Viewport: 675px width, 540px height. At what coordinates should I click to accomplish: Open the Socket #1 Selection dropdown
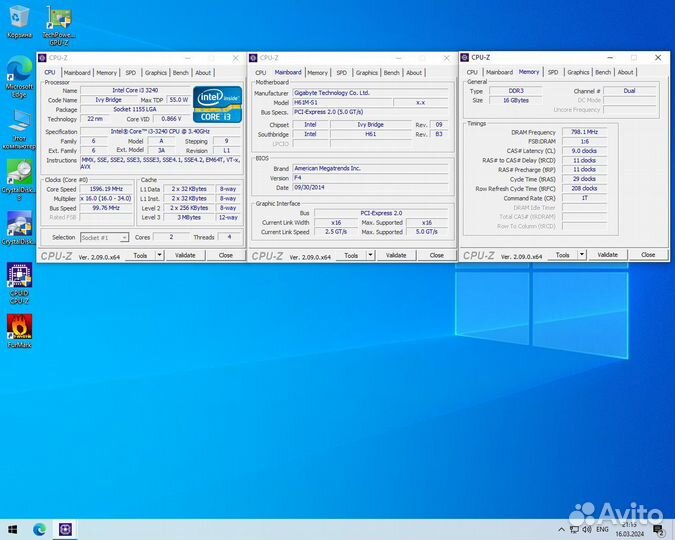pyautogui.click(x=105, y=238)
